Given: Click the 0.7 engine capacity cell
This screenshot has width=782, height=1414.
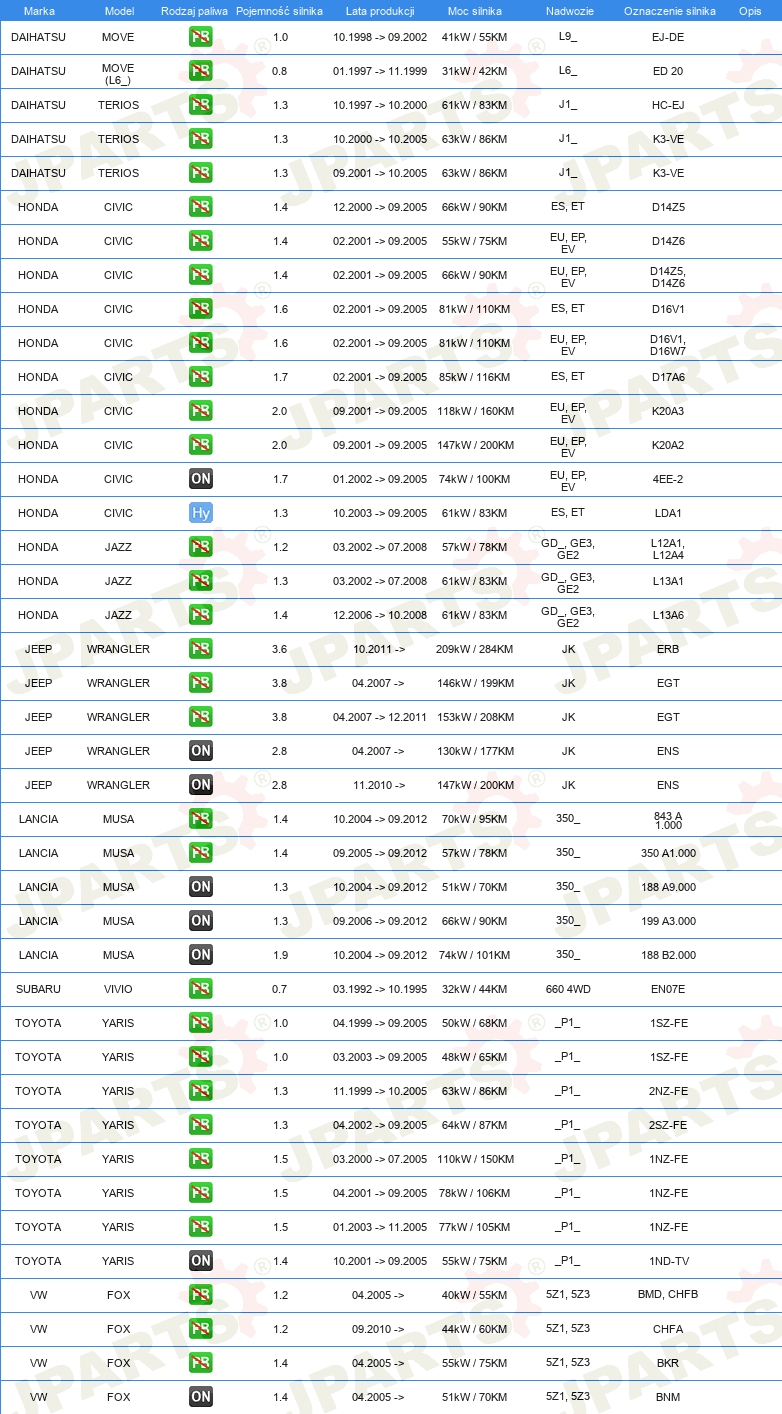Looking at the screenshot, I should (x=280, y=989).
